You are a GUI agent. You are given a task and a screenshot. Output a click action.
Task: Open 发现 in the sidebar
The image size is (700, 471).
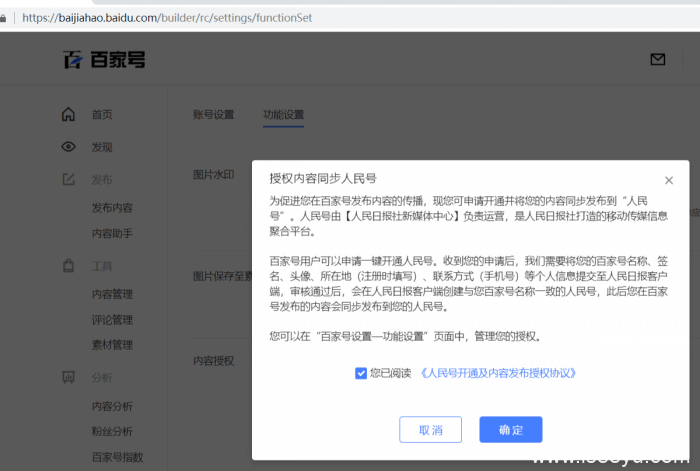102,147
